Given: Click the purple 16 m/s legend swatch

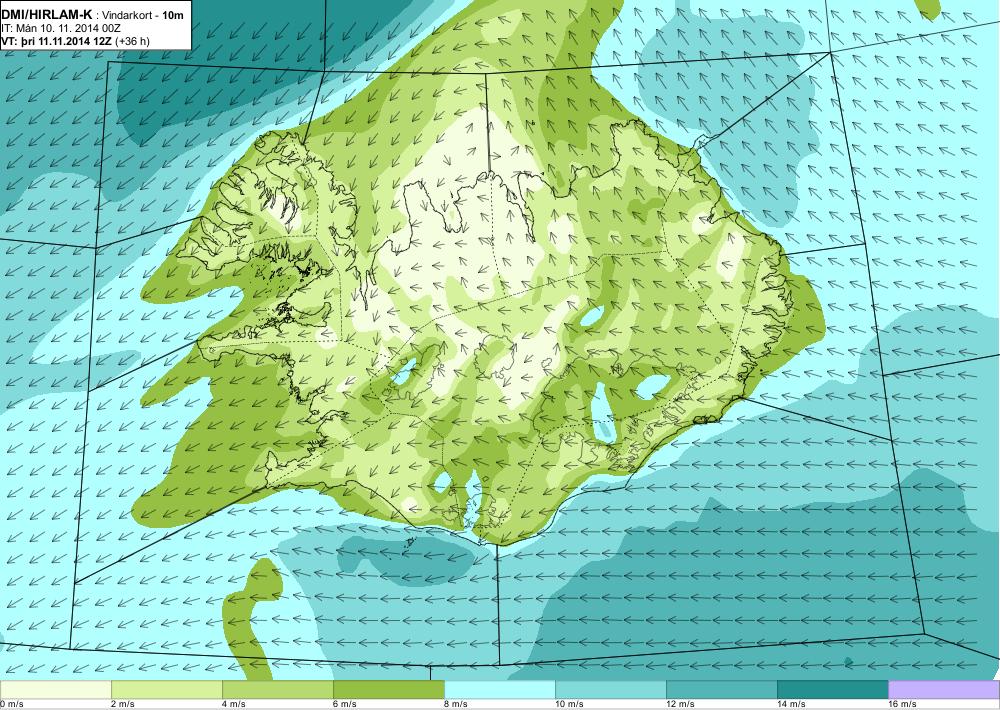Looking at the screenshot, I should [x=944, y=690].
